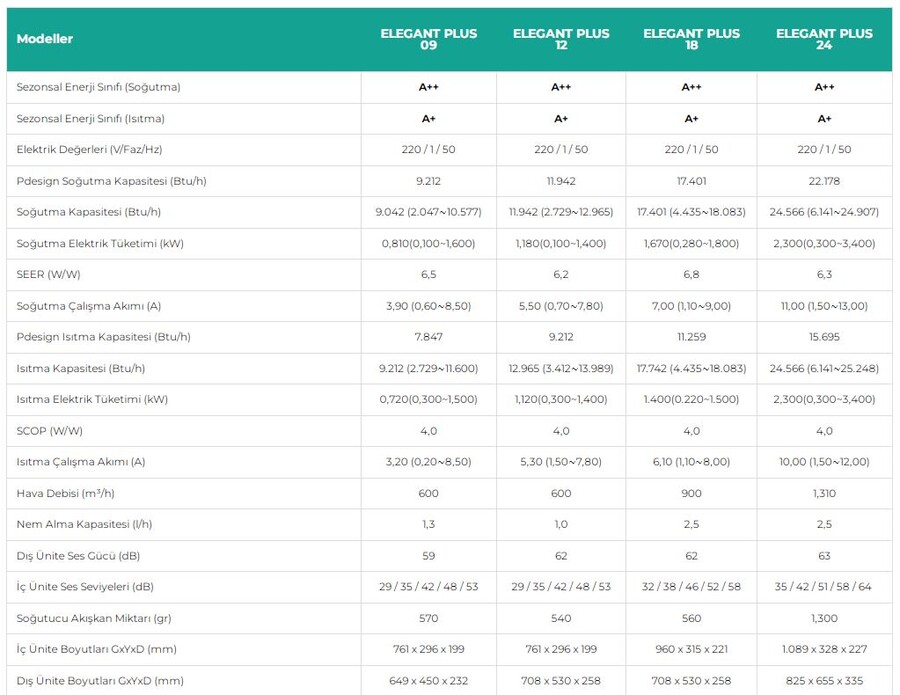900x695 pixels.
Task: Click the Pdesign Soğutma Kapasitesi value 9.212
Action: pos(428,181)
